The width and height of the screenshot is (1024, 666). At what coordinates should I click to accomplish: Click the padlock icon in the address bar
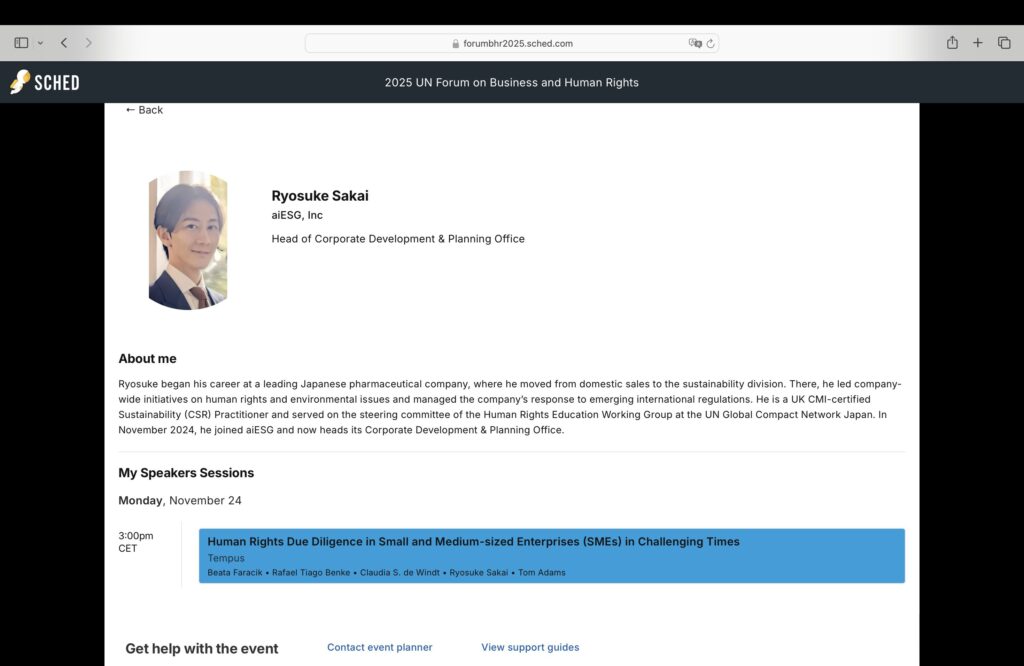tap(456, 44)
